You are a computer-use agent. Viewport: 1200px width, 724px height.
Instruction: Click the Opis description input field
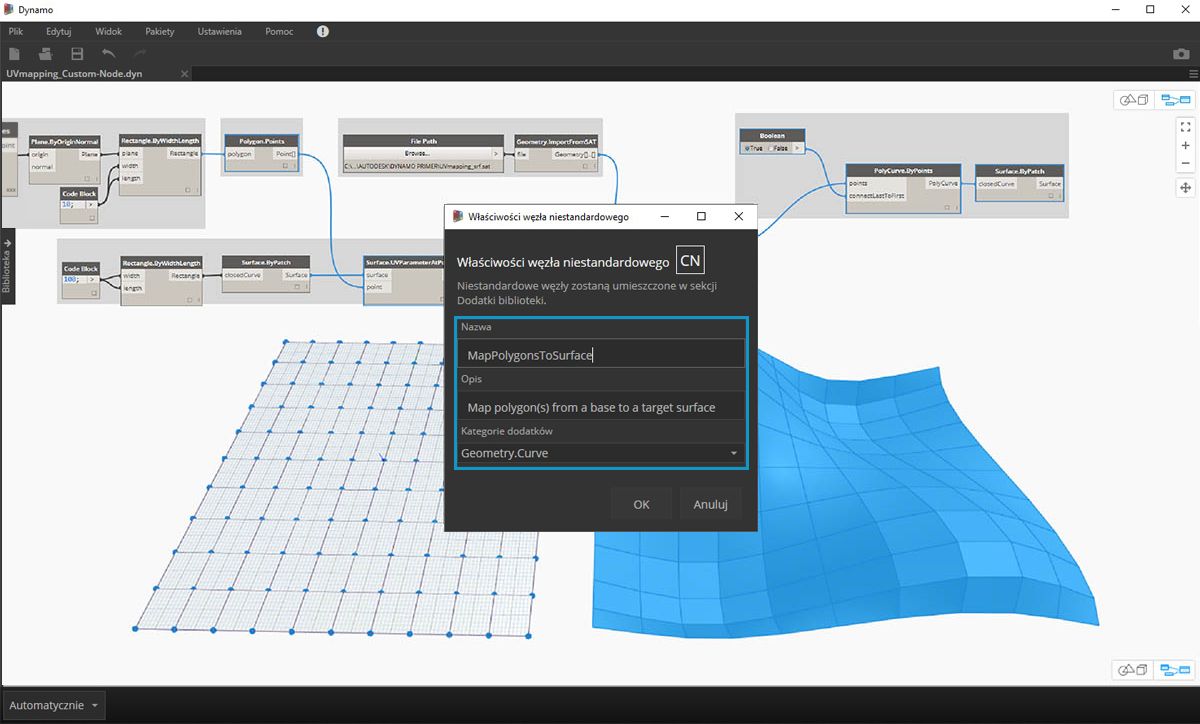coord(600,406)
